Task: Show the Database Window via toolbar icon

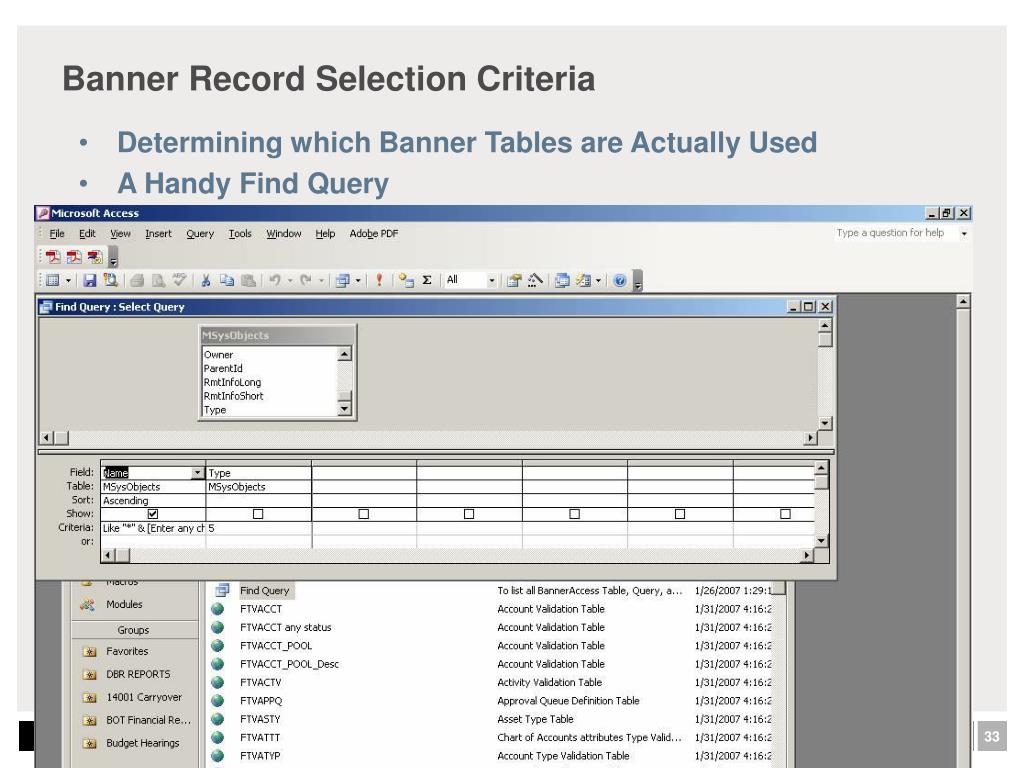Action: click(x=562, y=280)
